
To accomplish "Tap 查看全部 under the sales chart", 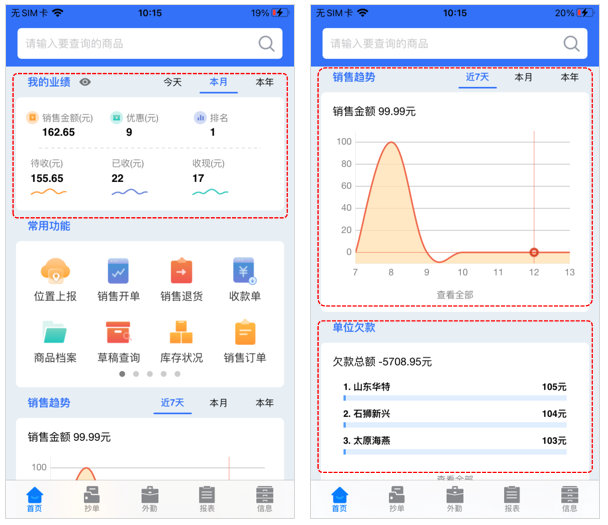I will 455,295.
